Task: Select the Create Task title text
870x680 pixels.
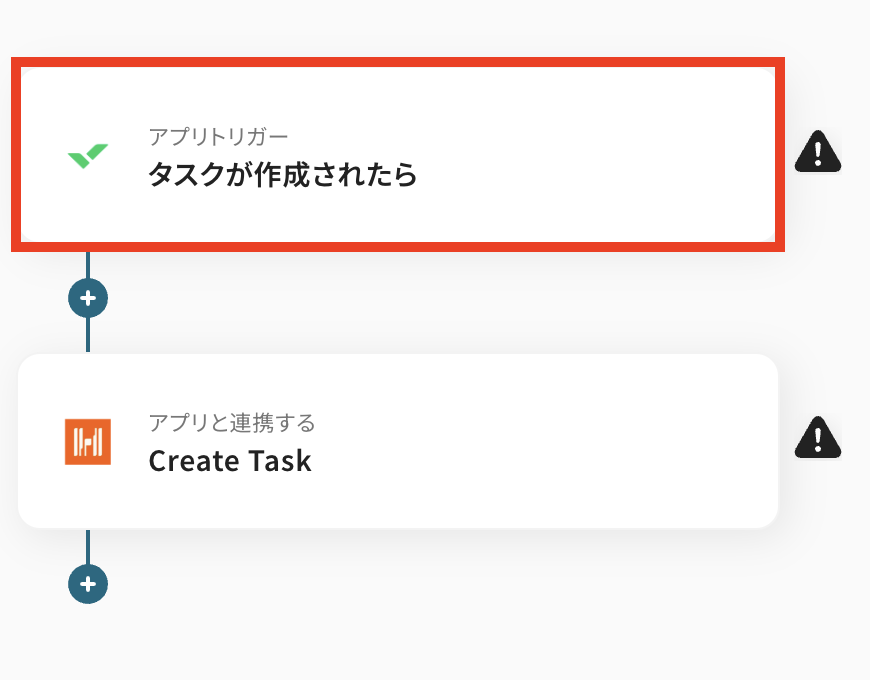Action: (x=230, y=462)
